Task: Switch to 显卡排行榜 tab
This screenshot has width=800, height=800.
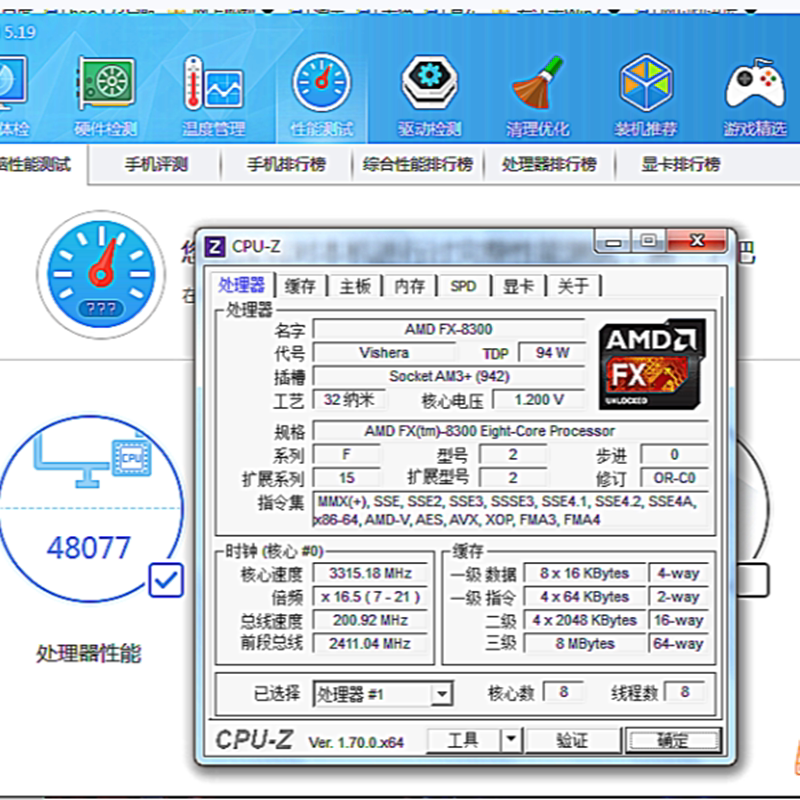Action: [x=681, y=164]
